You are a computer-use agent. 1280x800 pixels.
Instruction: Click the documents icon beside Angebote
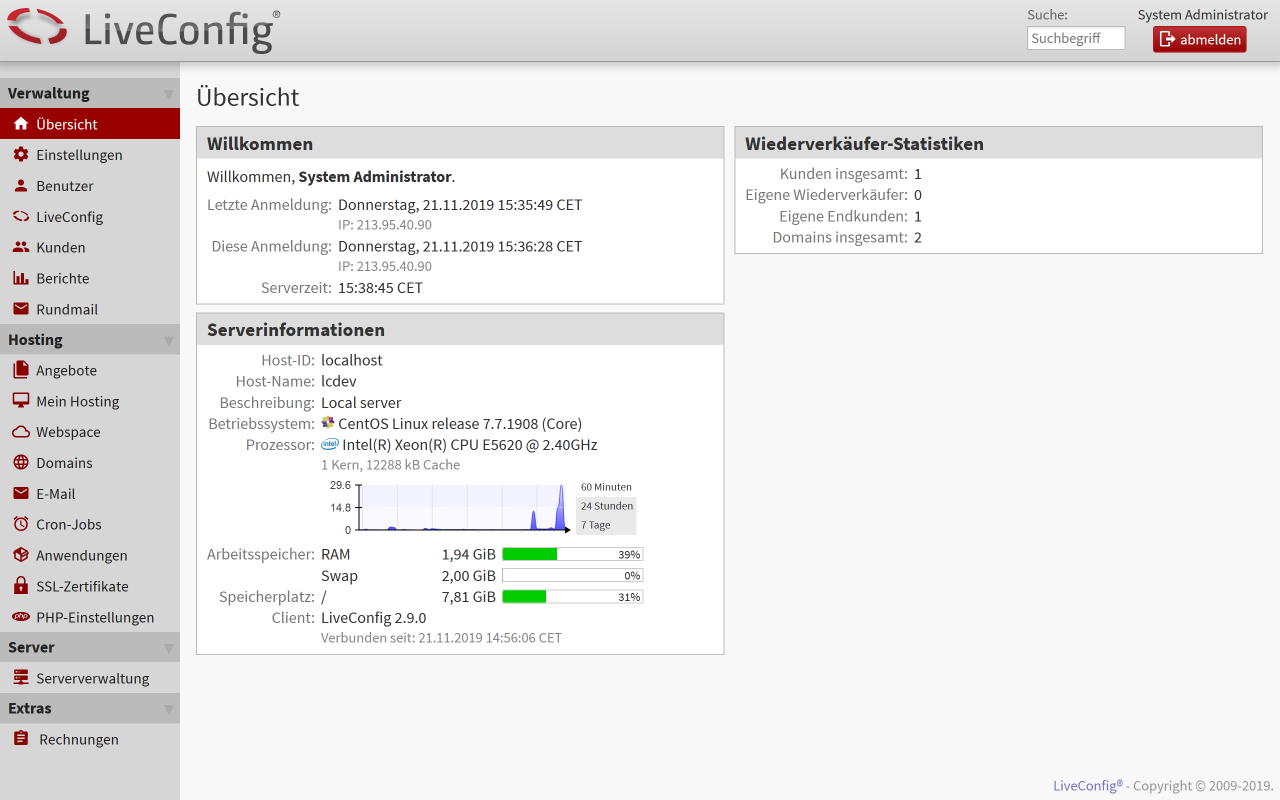tap(20, 370)
